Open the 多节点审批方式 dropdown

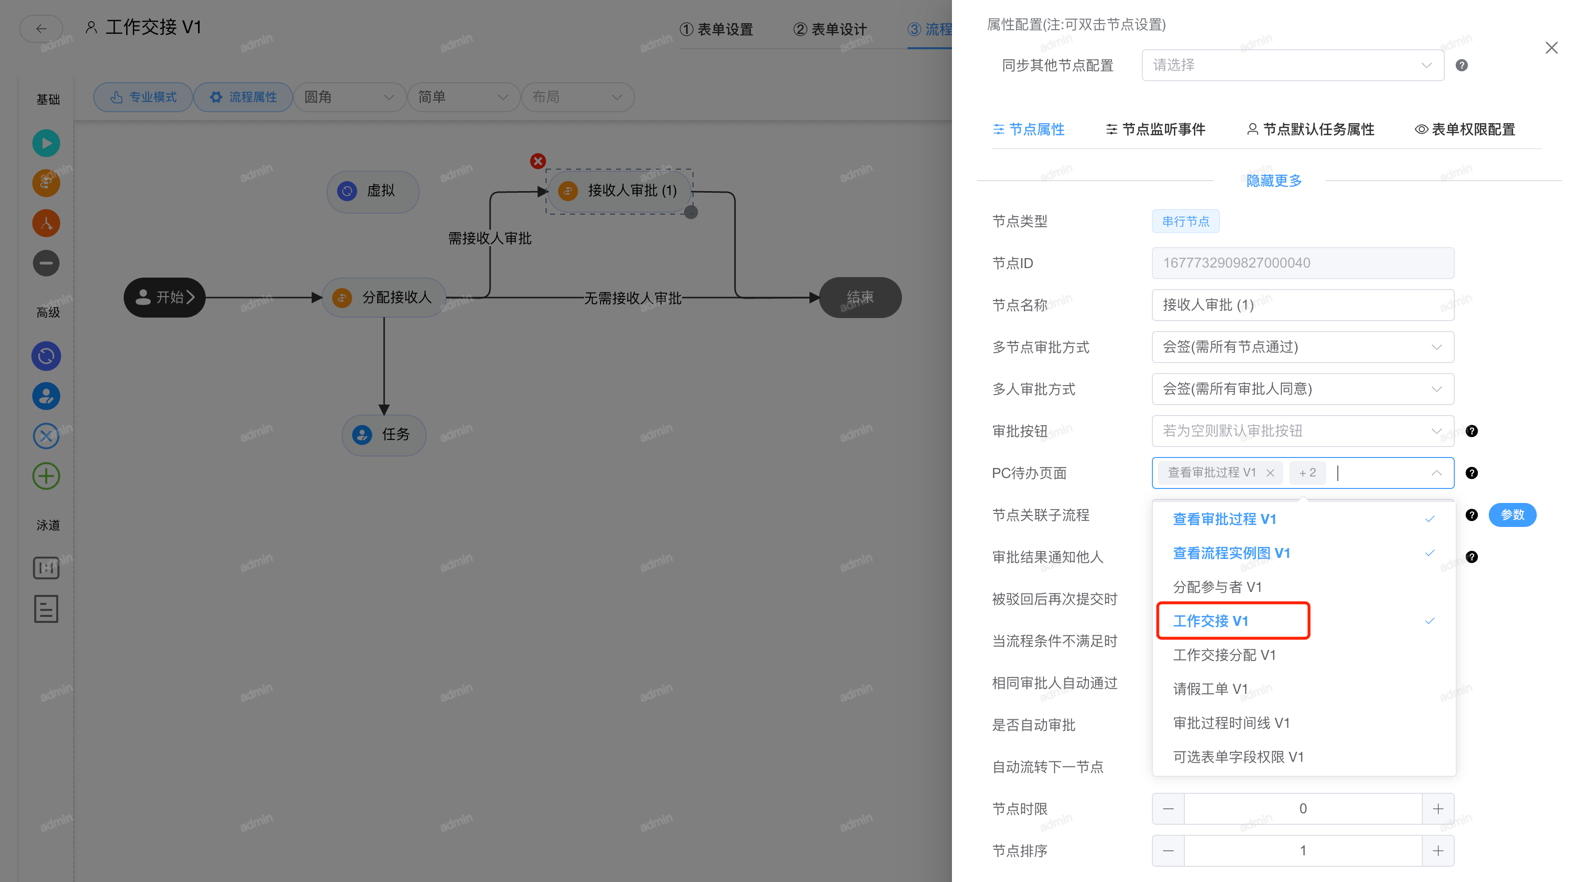pyautogui.click(x=1301, y=347)
